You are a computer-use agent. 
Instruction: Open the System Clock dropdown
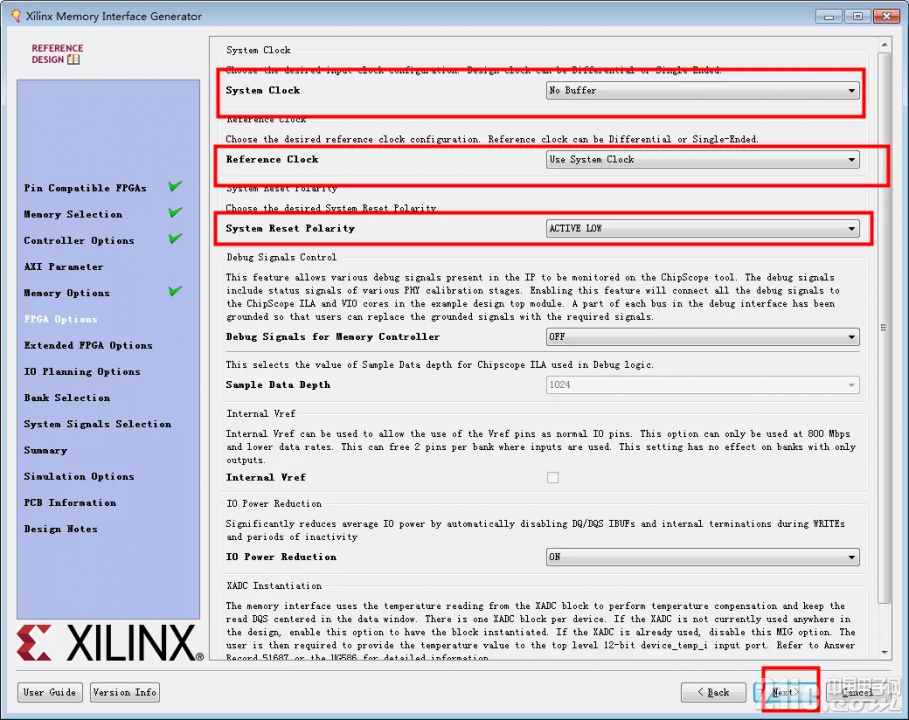[x=702, y=90]
